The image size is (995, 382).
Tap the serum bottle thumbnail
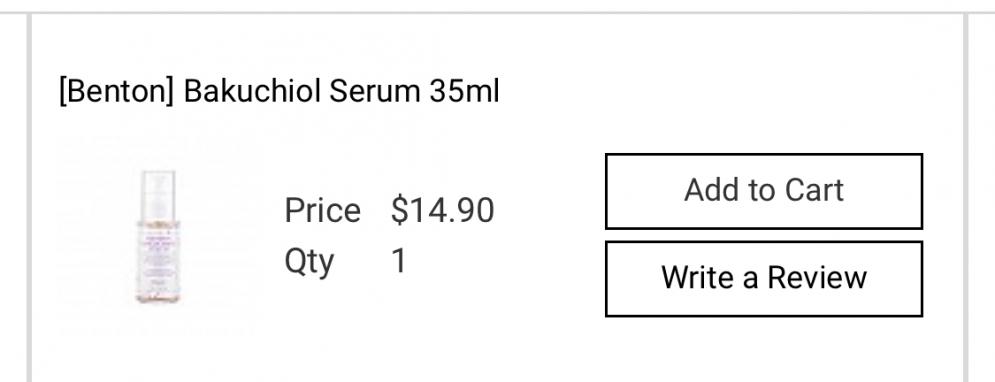point(157,237)
